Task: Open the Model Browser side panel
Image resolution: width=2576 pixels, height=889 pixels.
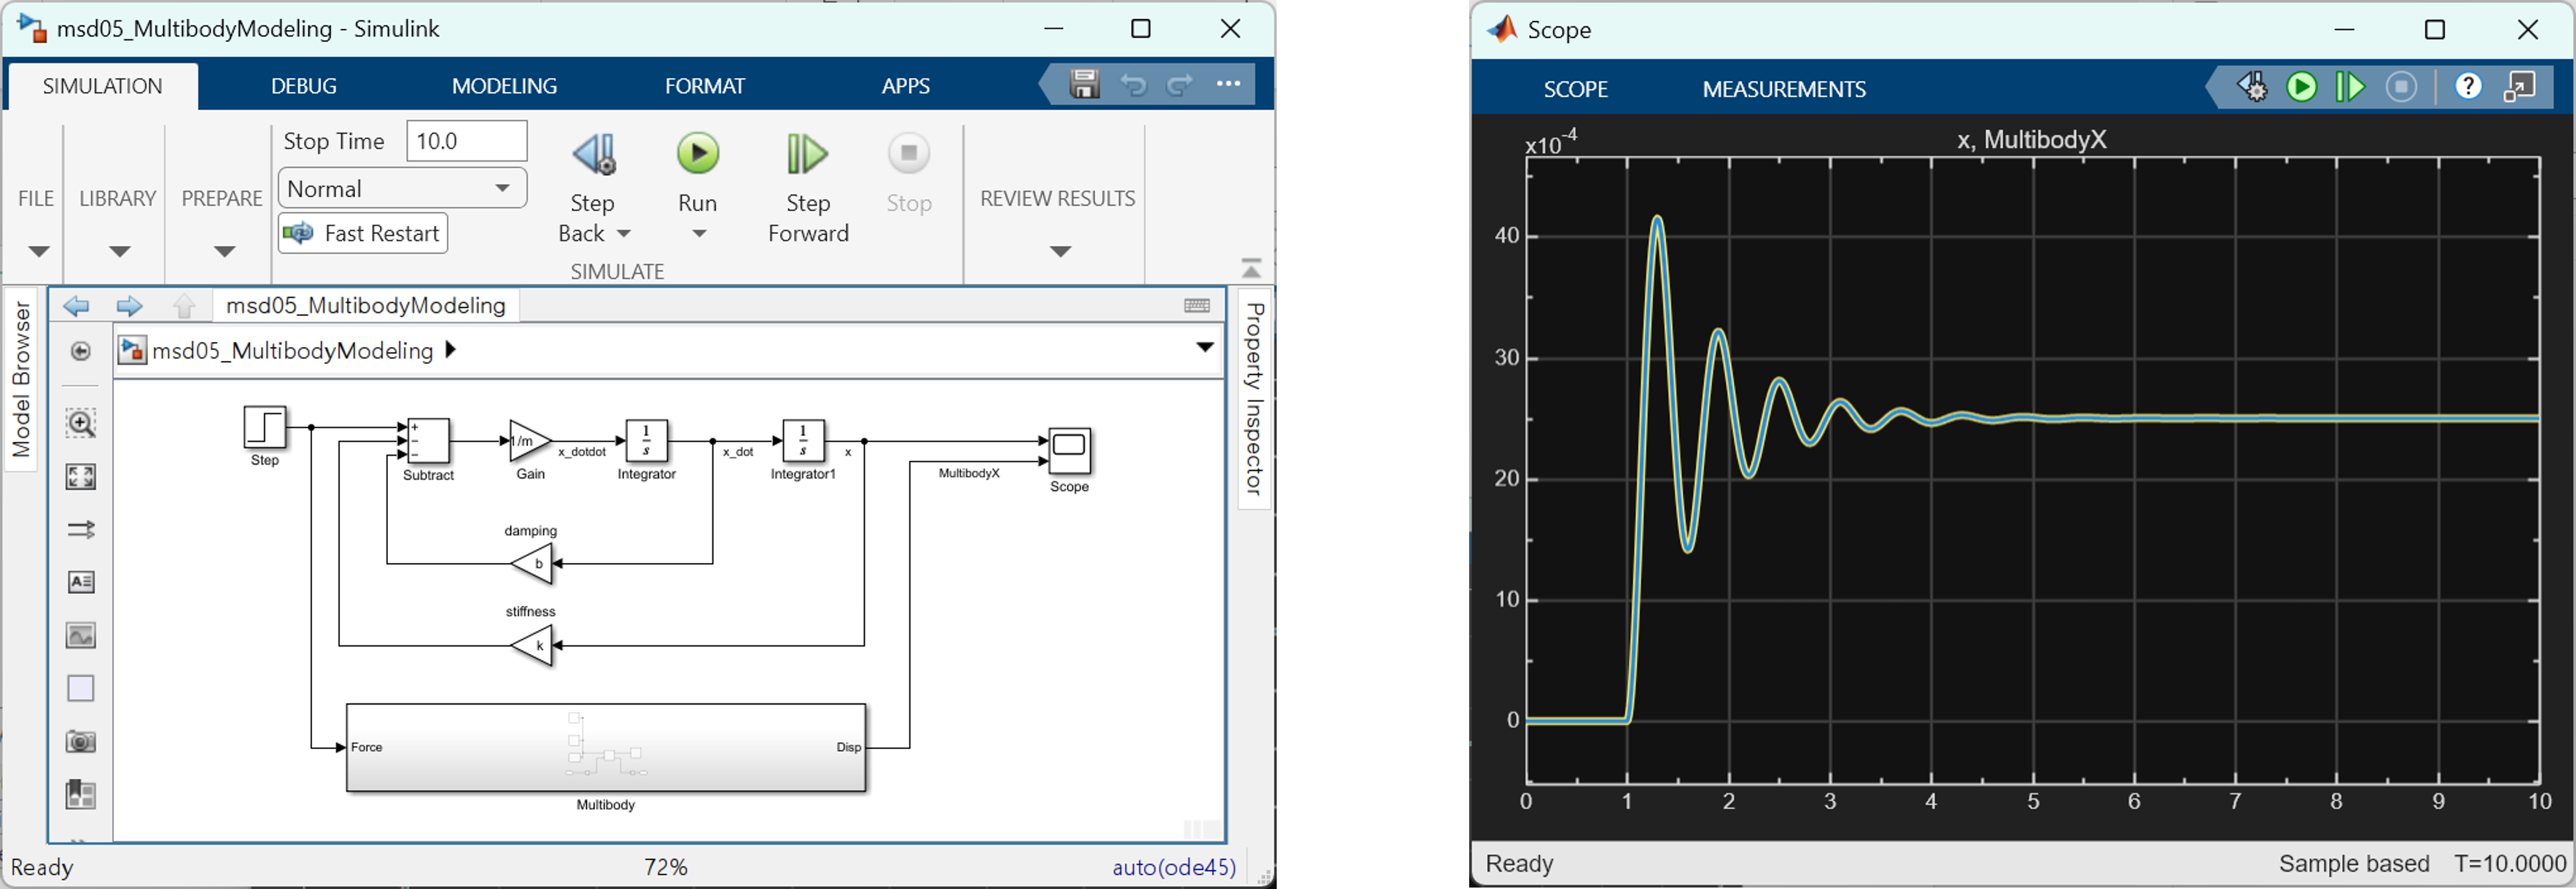Action: pyautogui.click(x=22, y=380)
